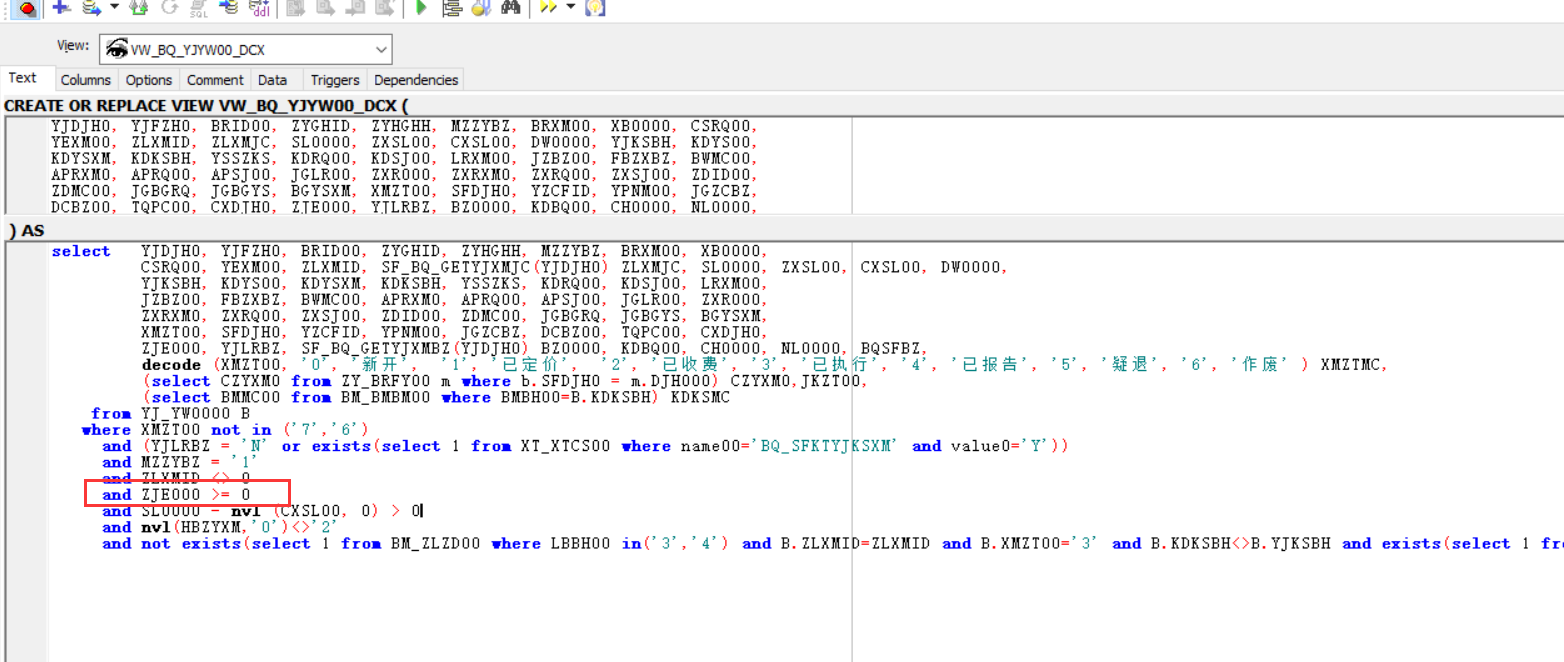Click the yellow flask test icon
This screenshot has width=1564, height=662.
[481, 8]
